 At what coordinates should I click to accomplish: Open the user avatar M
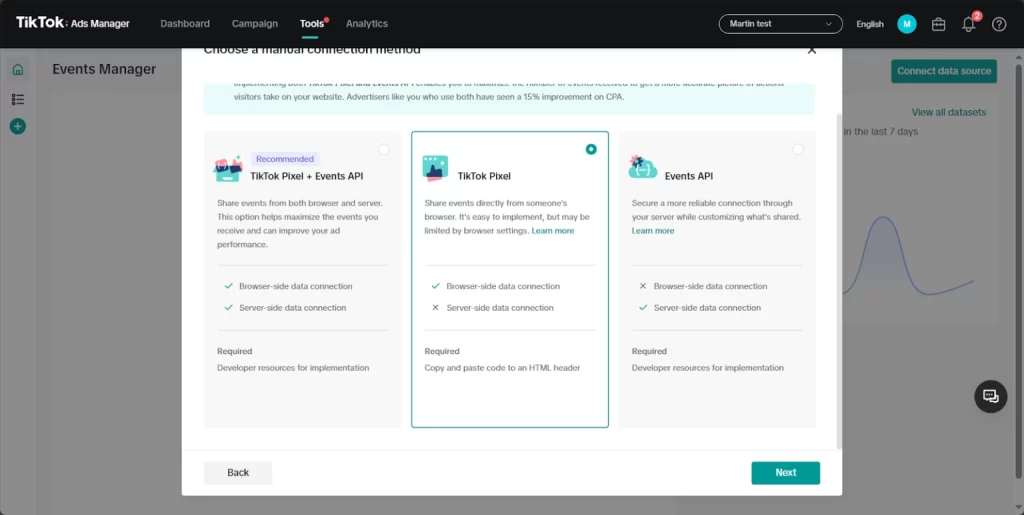pyautogui.click(x=906, y=24)
